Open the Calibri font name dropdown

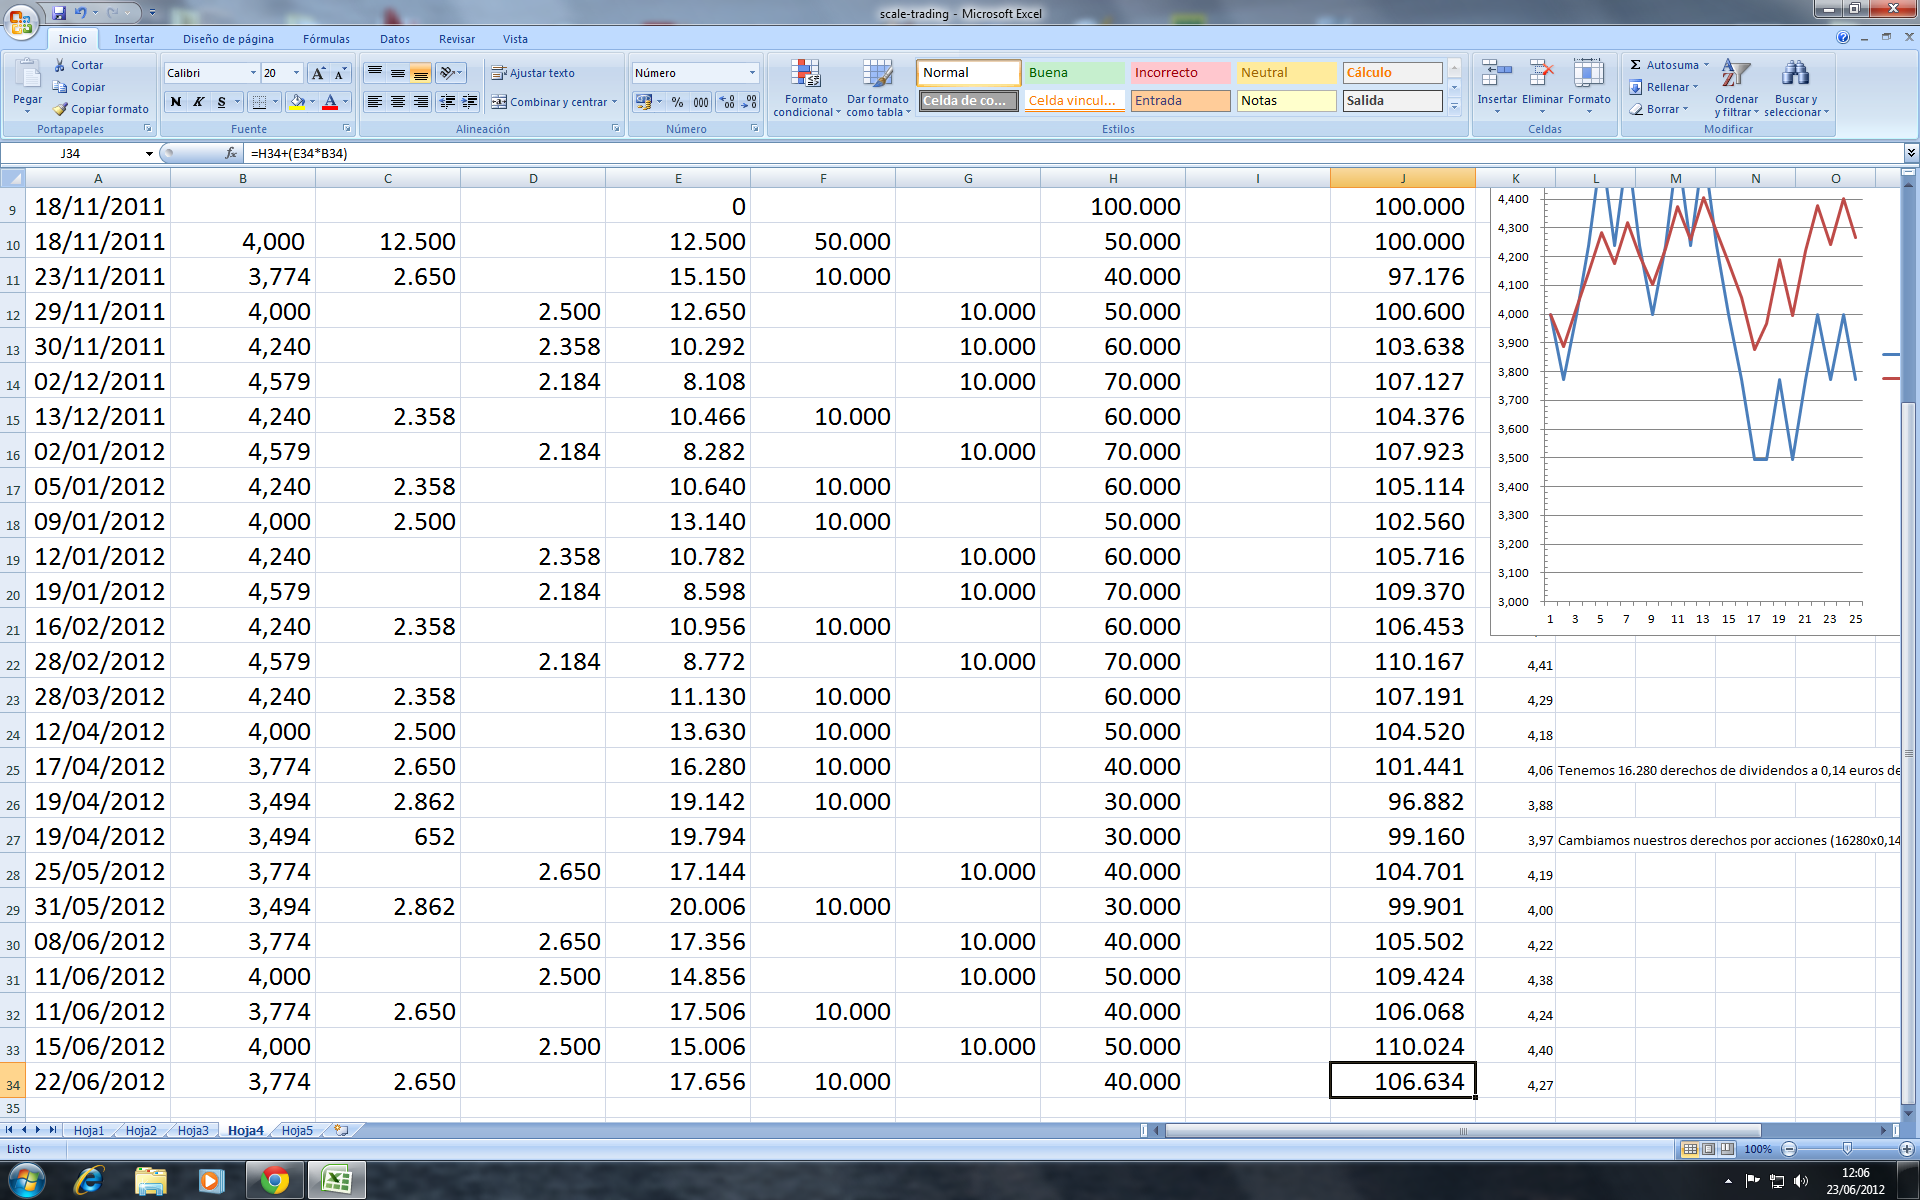[x=252, y=73]
